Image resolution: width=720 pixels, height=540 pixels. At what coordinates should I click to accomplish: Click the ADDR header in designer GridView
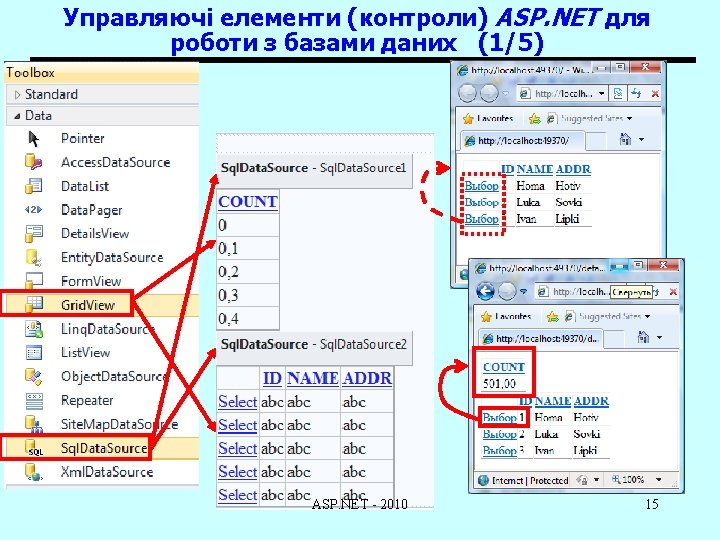click(x=367, y=378)
